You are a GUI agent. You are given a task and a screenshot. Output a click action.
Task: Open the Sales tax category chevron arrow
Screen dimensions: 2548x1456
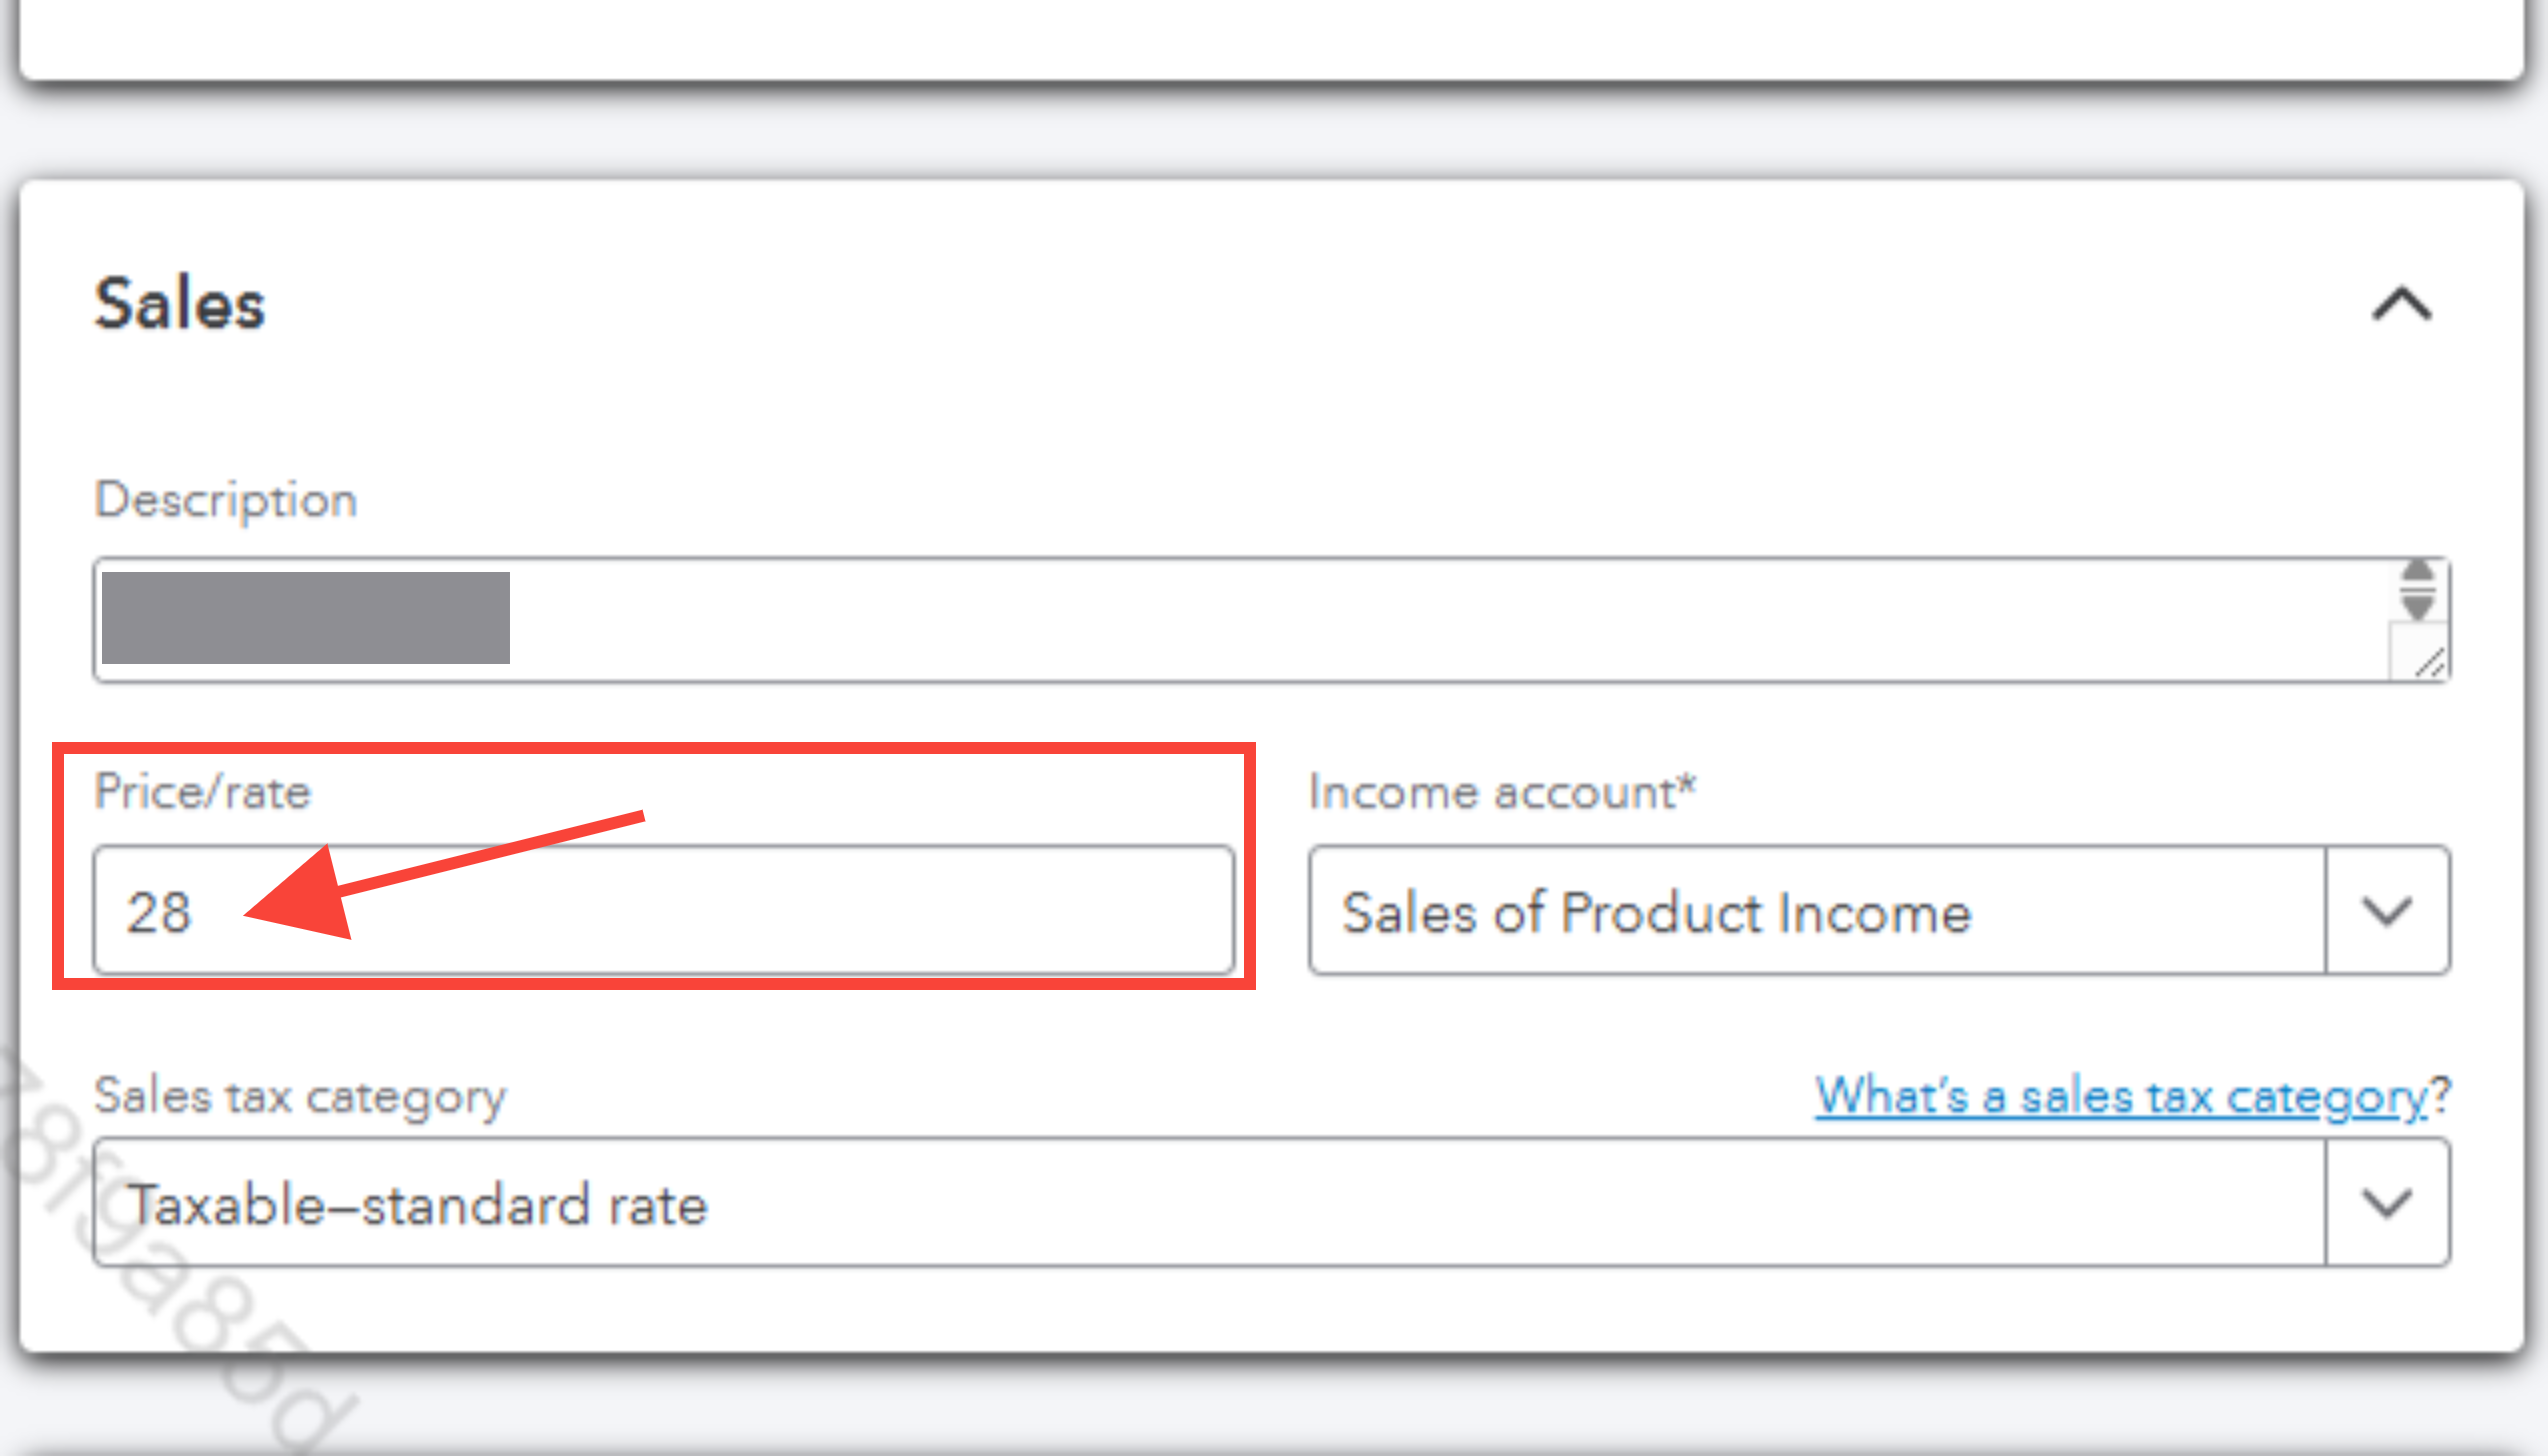click(x=2387, y=1203)
